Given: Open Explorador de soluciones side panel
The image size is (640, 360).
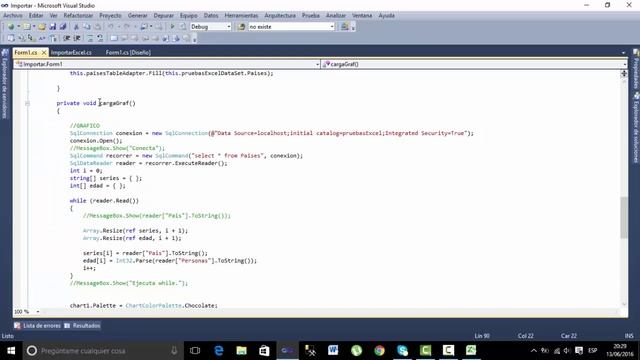Looking at the screenshot, I should click(x=636, y=128).
